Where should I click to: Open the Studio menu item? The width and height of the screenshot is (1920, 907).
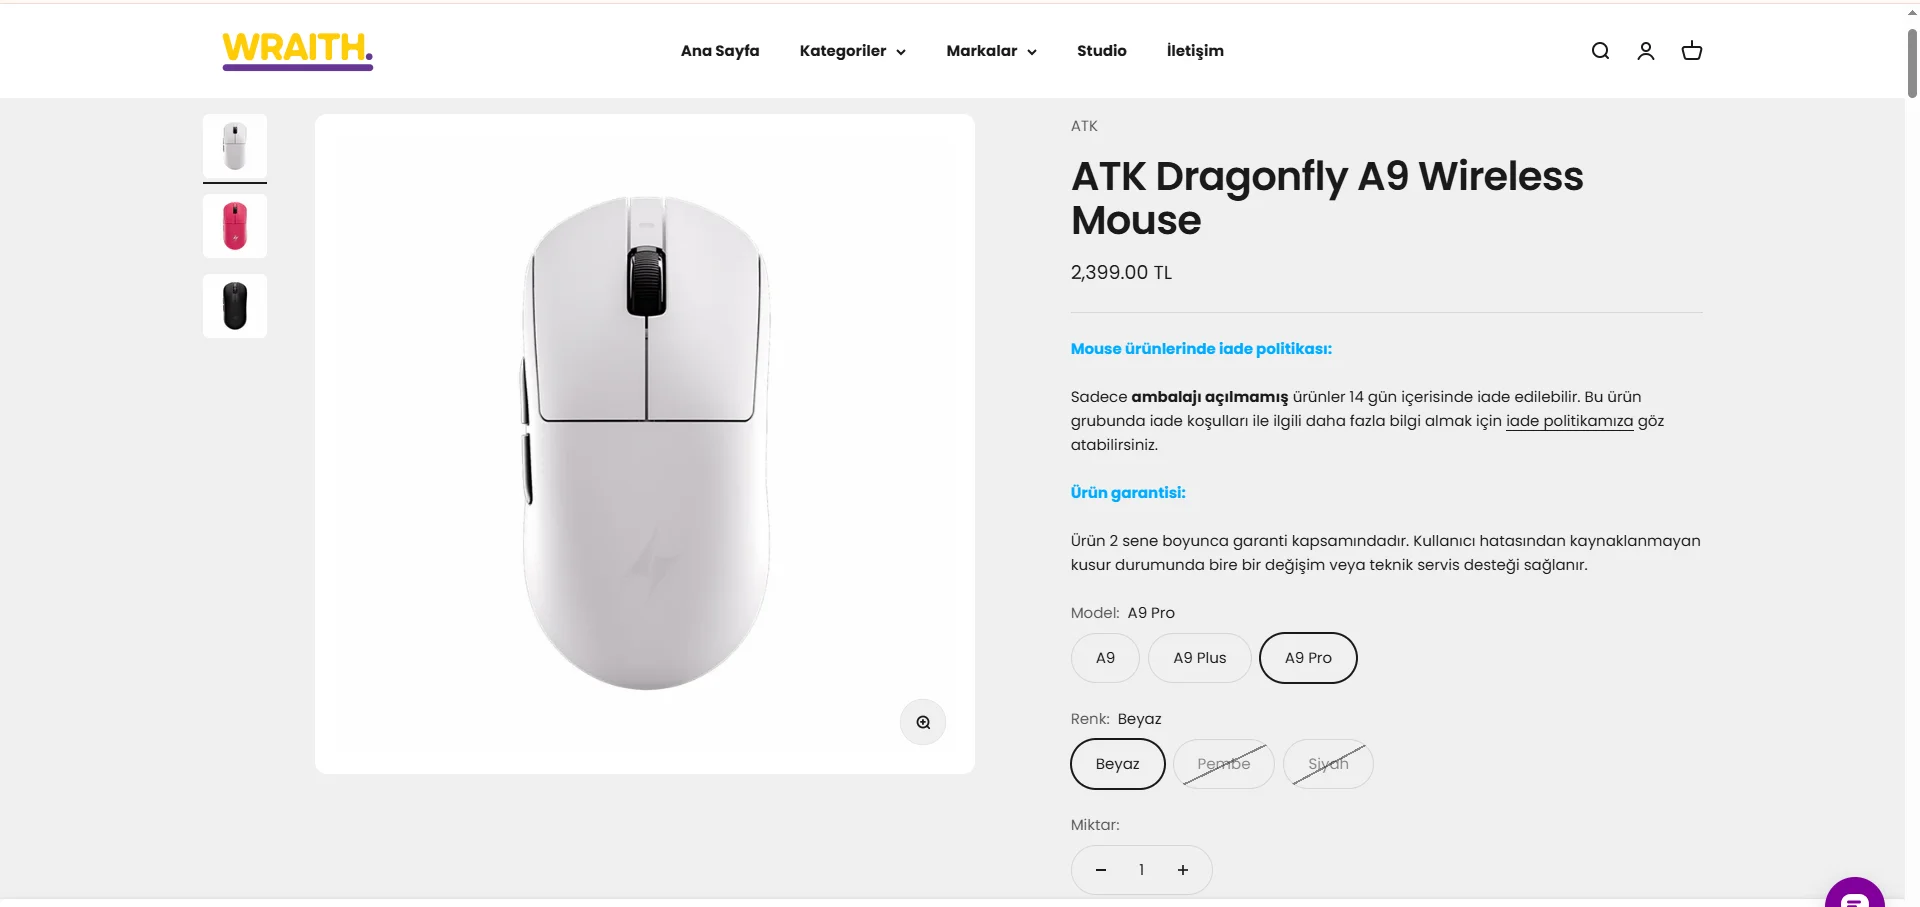coord(1102,51)
